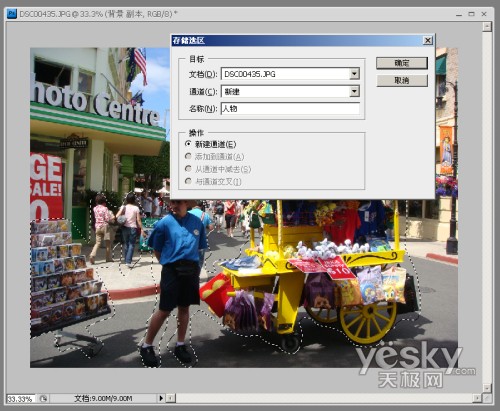Close the DSC00435.JPG document window
The width and height of the screenshot is (500, 411).
pos(484,14)
